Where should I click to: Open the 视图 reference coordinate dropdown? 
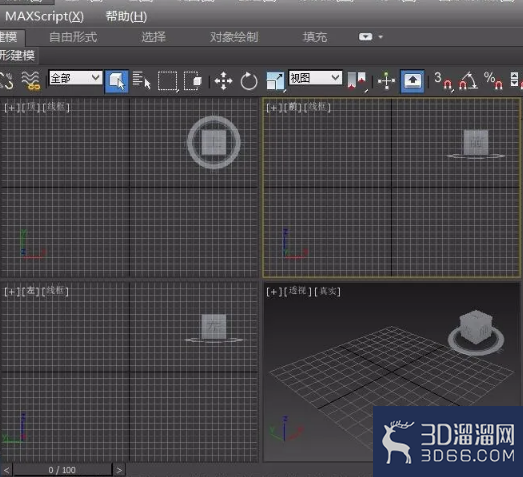(x=315, y=78)
